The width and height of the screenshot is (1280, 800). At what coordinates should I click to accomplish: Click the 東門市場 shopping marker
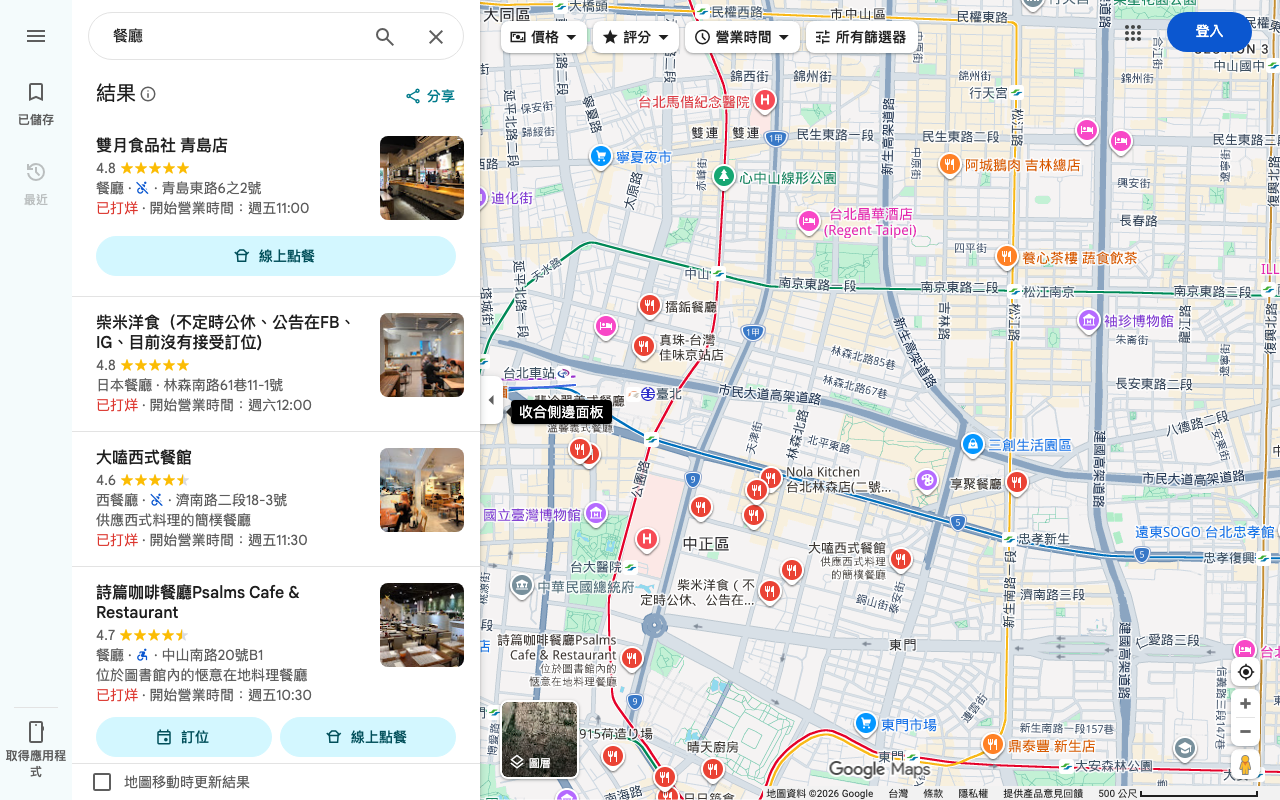tap(866, 723)
